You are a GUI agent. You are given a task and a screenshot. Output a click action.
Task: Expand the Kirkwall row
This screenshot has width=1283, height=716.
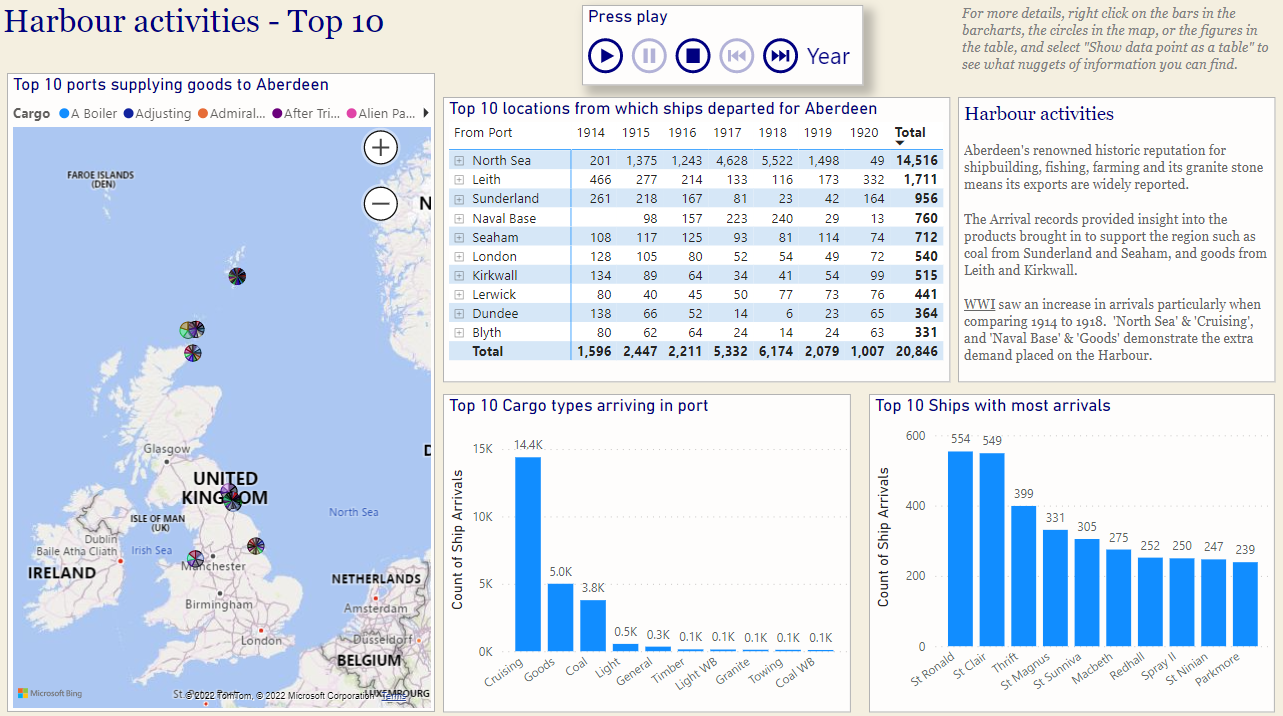click(459, 275)
